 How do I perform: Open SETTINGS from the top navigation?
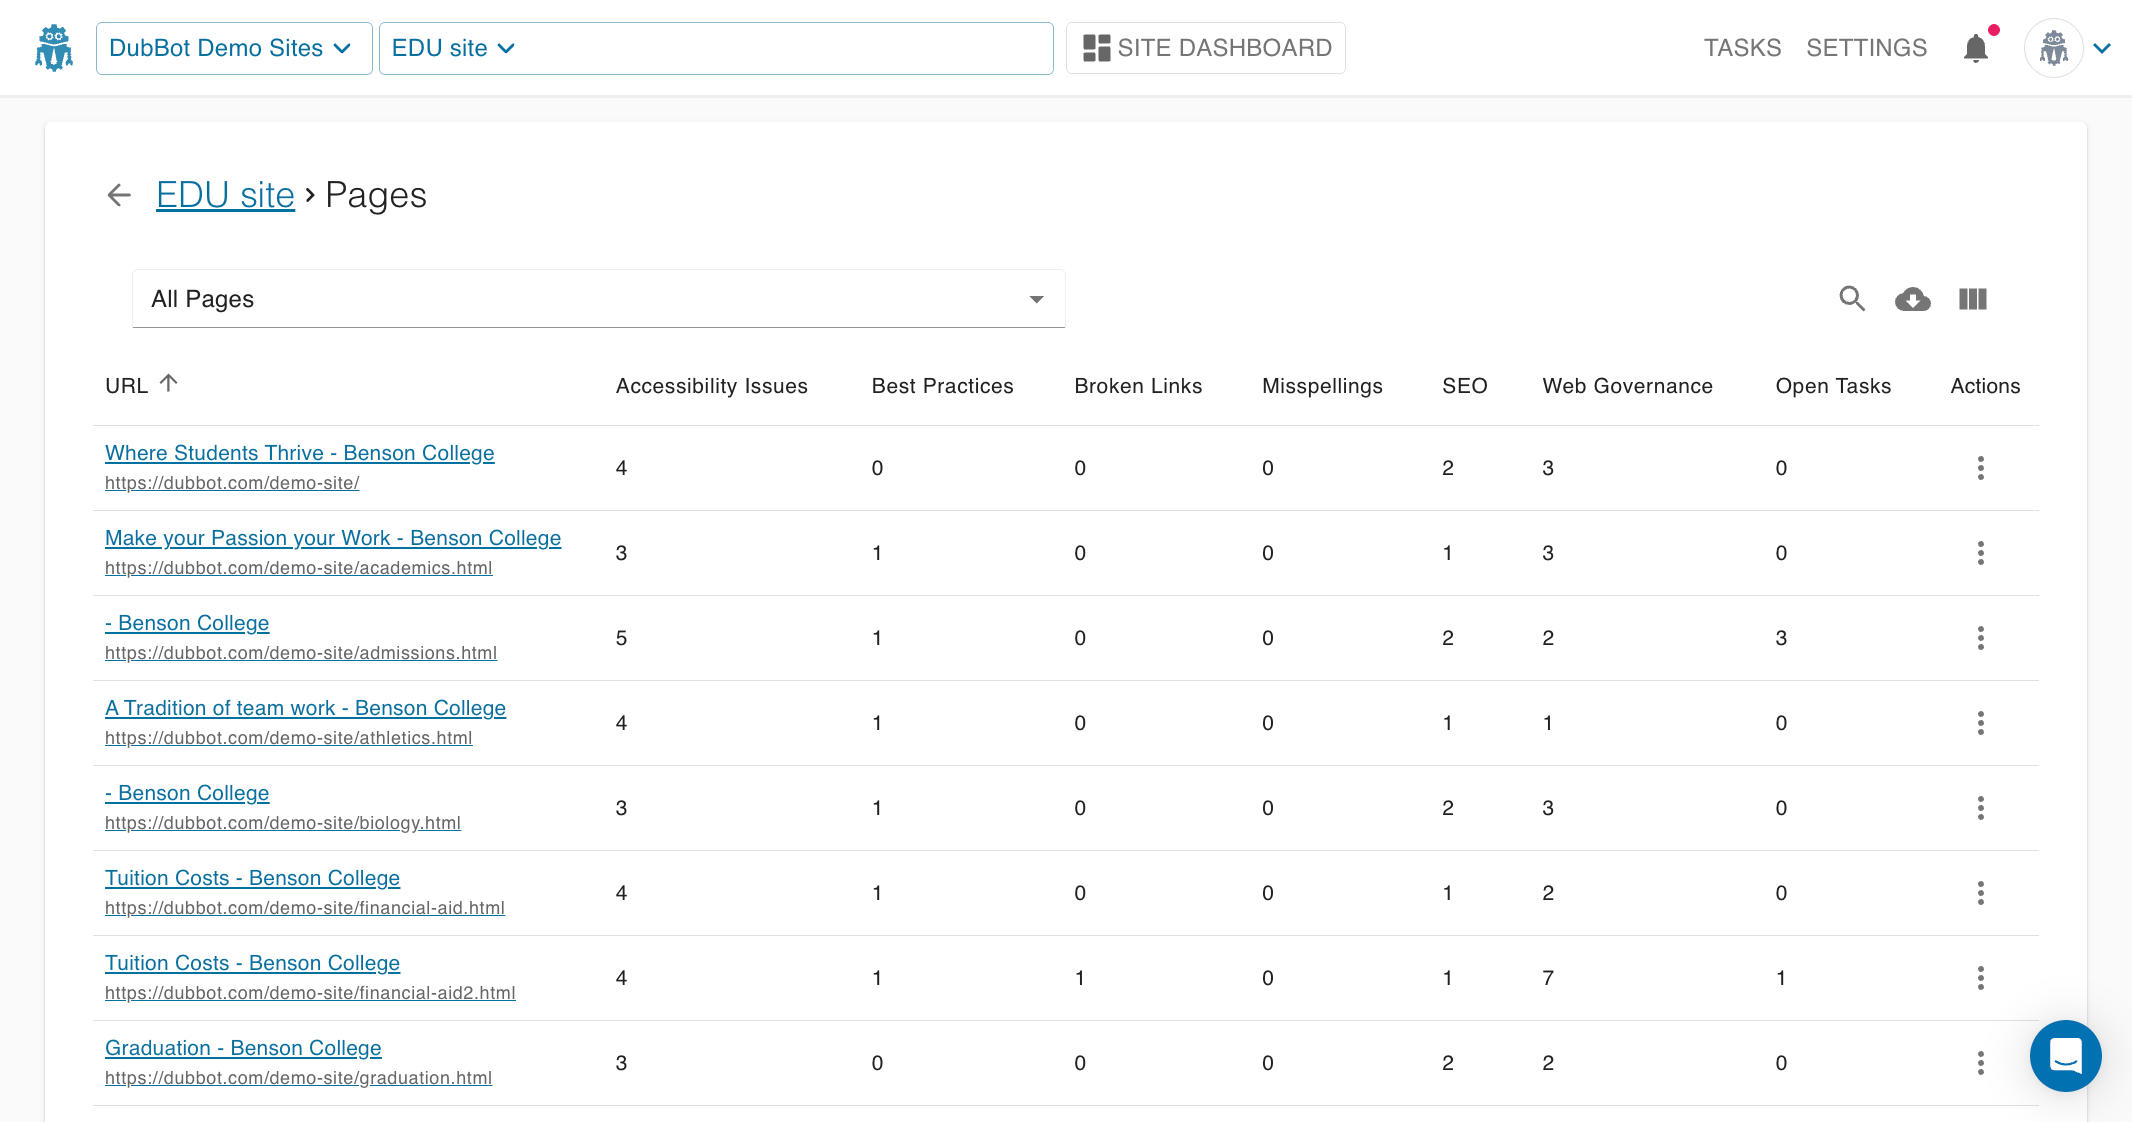pyautogui.click(x=1866, y=48)
